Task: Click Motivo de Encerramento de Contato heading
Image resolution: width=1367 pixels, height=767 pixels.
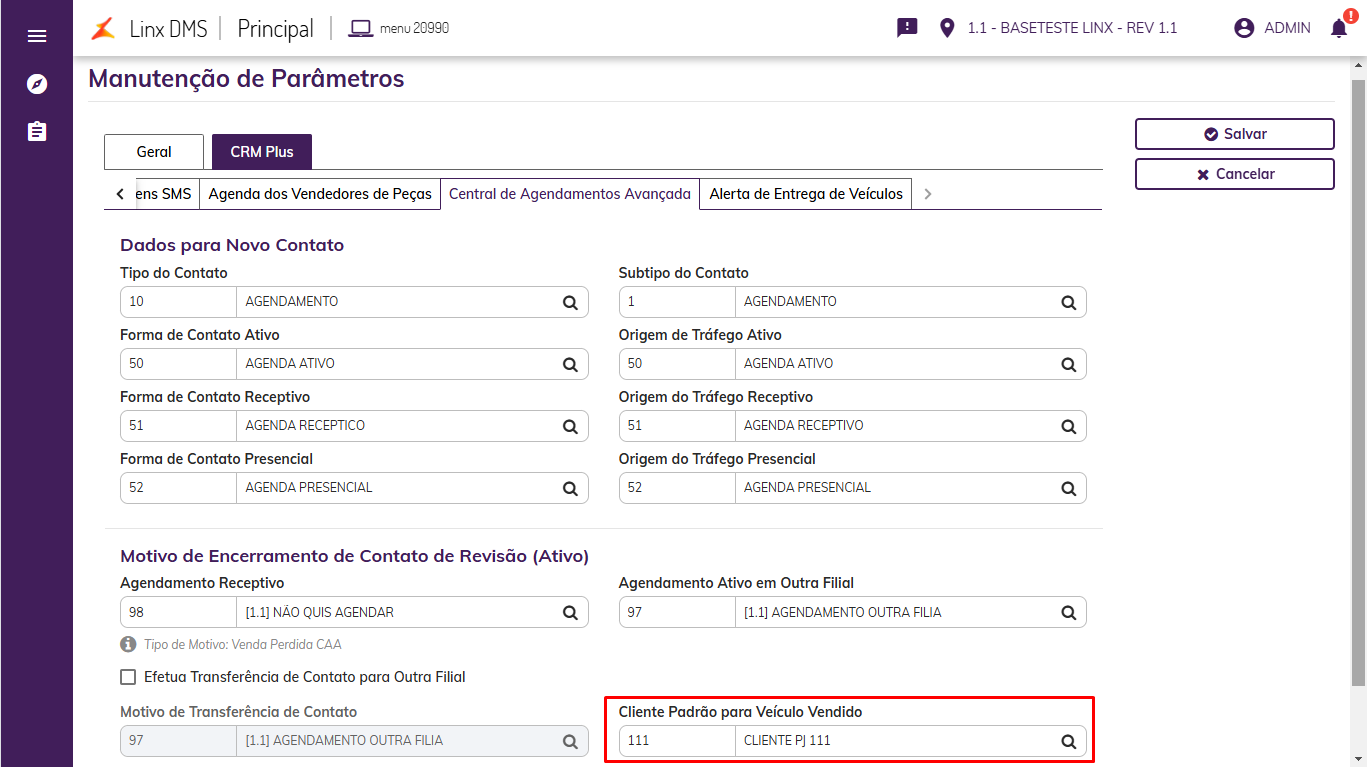Action: coord(354,556)
